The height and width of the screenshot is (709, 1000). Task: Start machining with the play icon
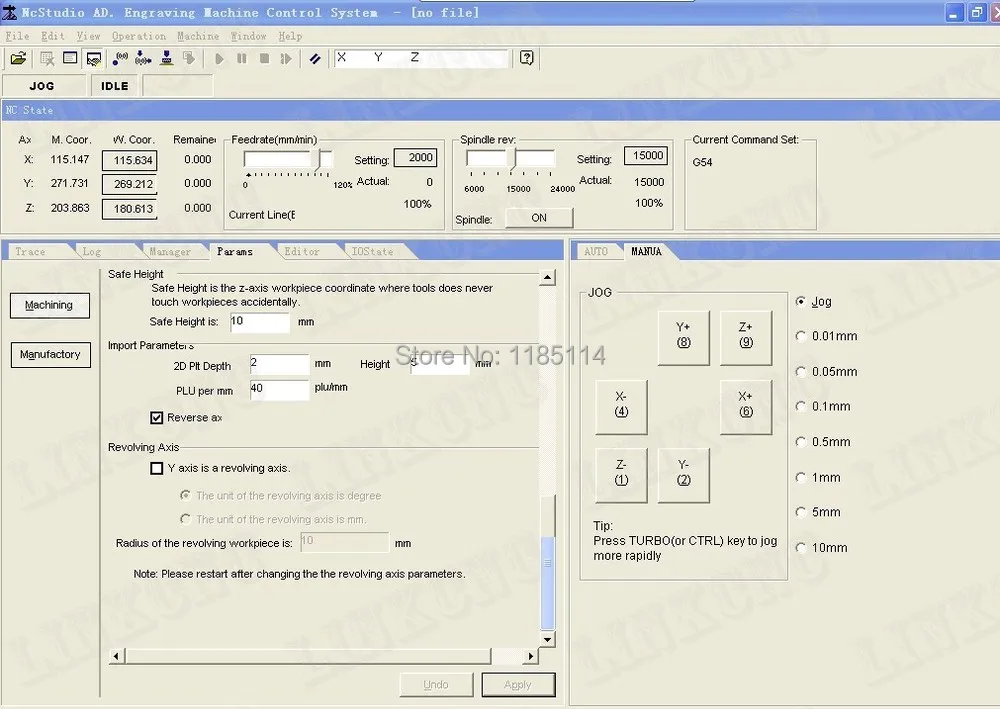pos(219,59)
